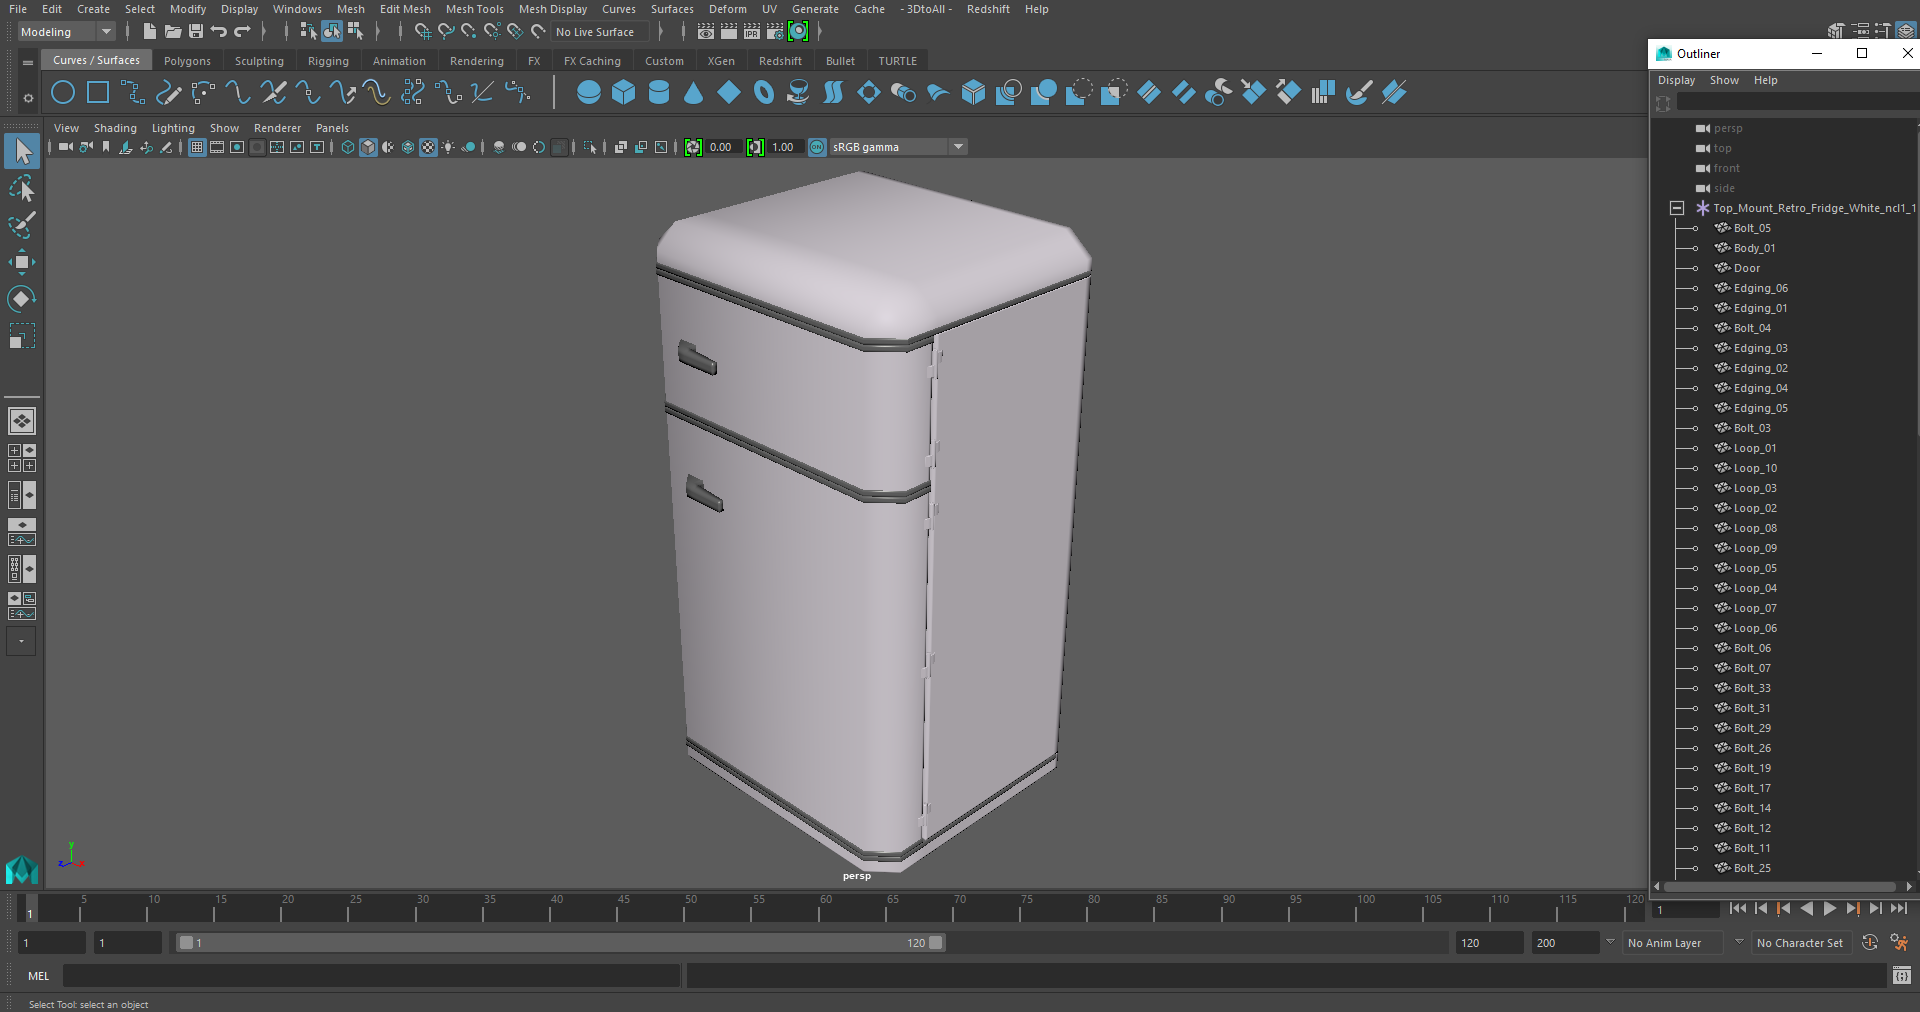The width and height of the screenshot is (1920, 1012).
Task: Go to start of playback range
Action: coord(1737,909)
